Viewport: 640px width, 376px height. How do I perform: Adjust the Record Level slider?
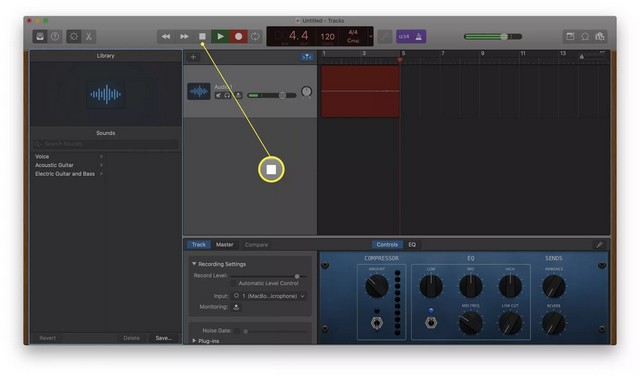point(269,276)
